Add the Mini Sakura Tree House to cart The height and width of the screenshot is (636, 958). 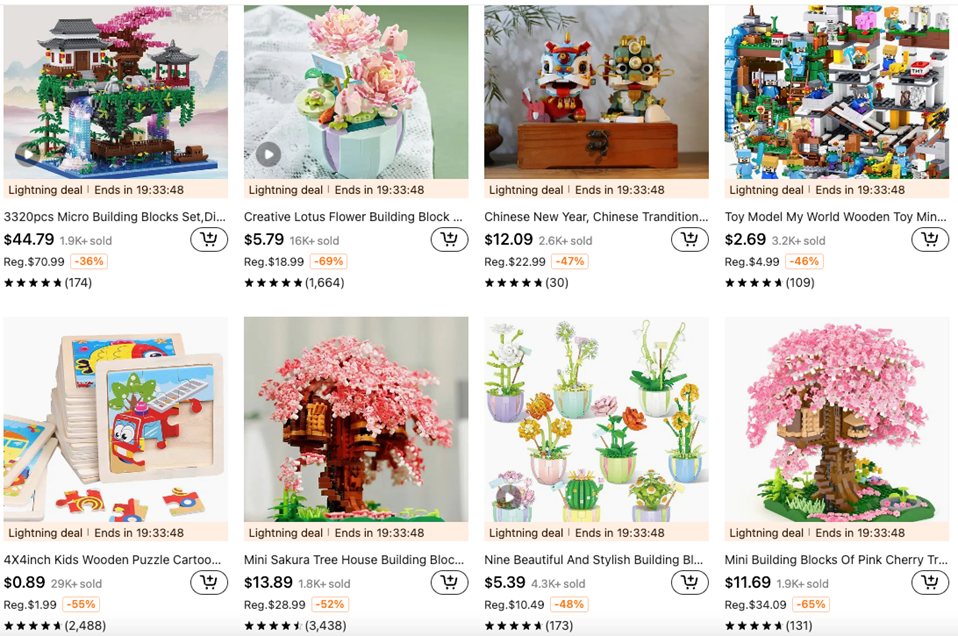coord(450,582)
